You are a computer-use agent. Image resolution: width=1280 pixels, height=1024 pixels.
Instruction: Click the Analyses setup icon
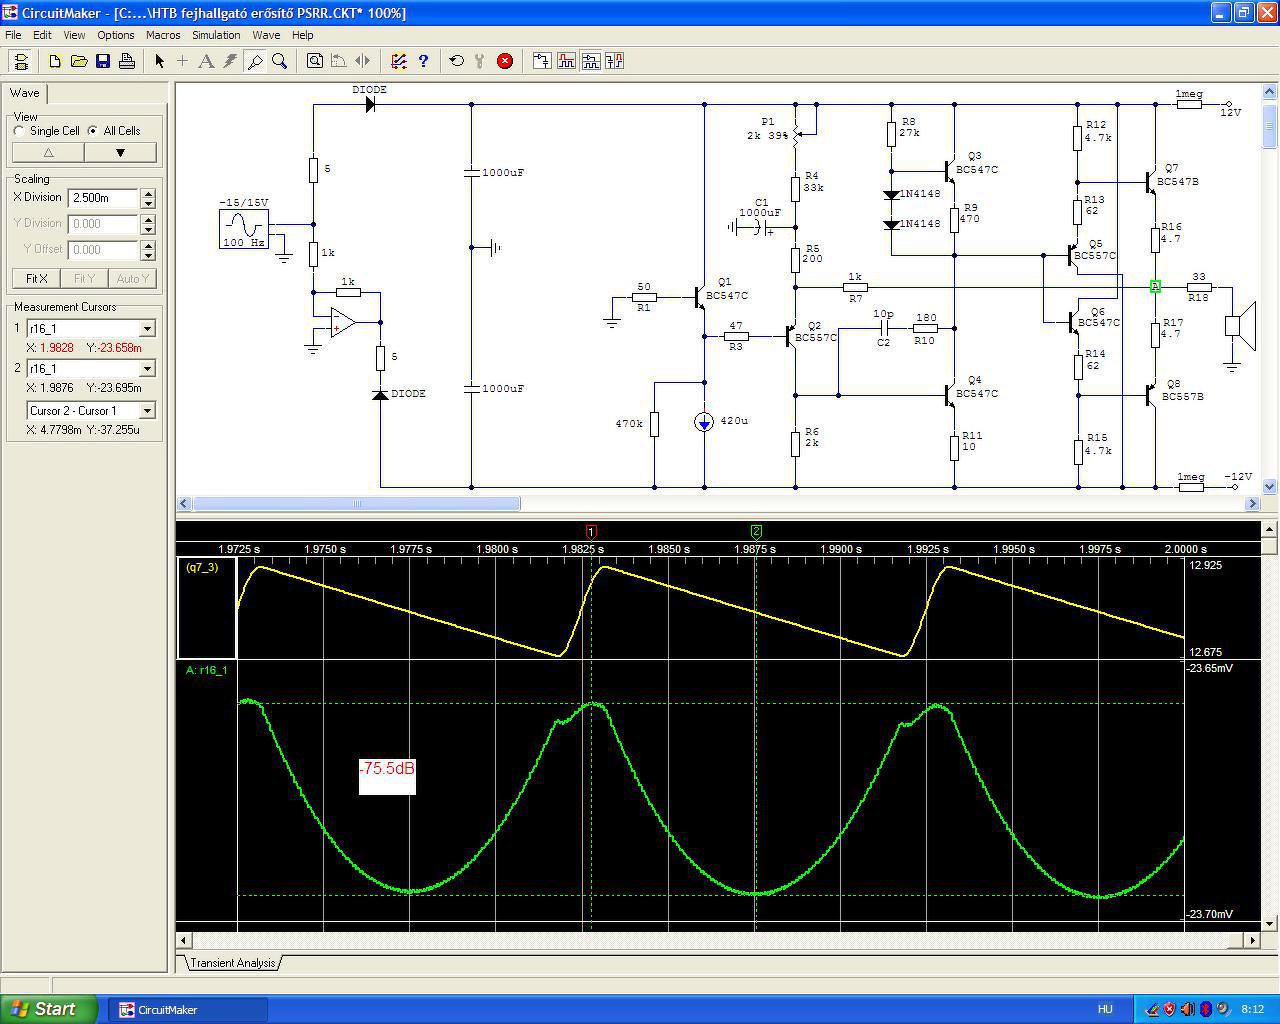(x=398, y=61)
